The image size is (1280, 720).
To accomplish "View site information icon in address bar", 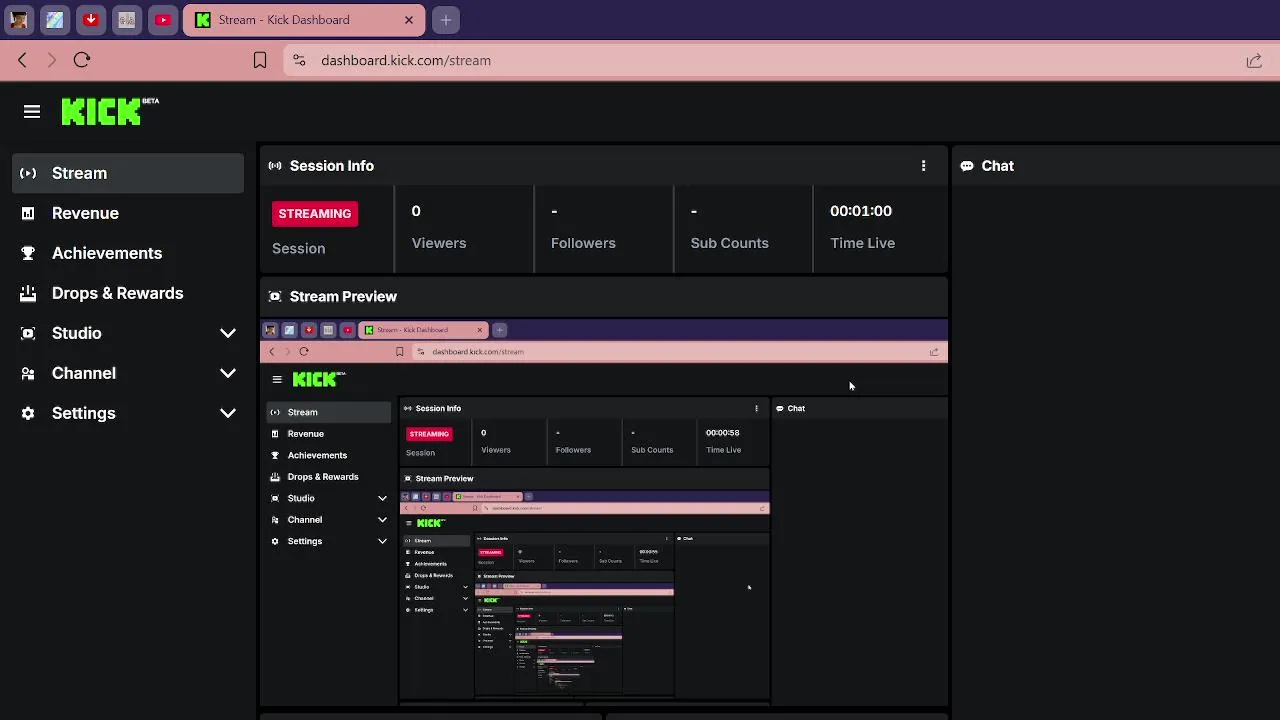I will [x=299, y=60].
